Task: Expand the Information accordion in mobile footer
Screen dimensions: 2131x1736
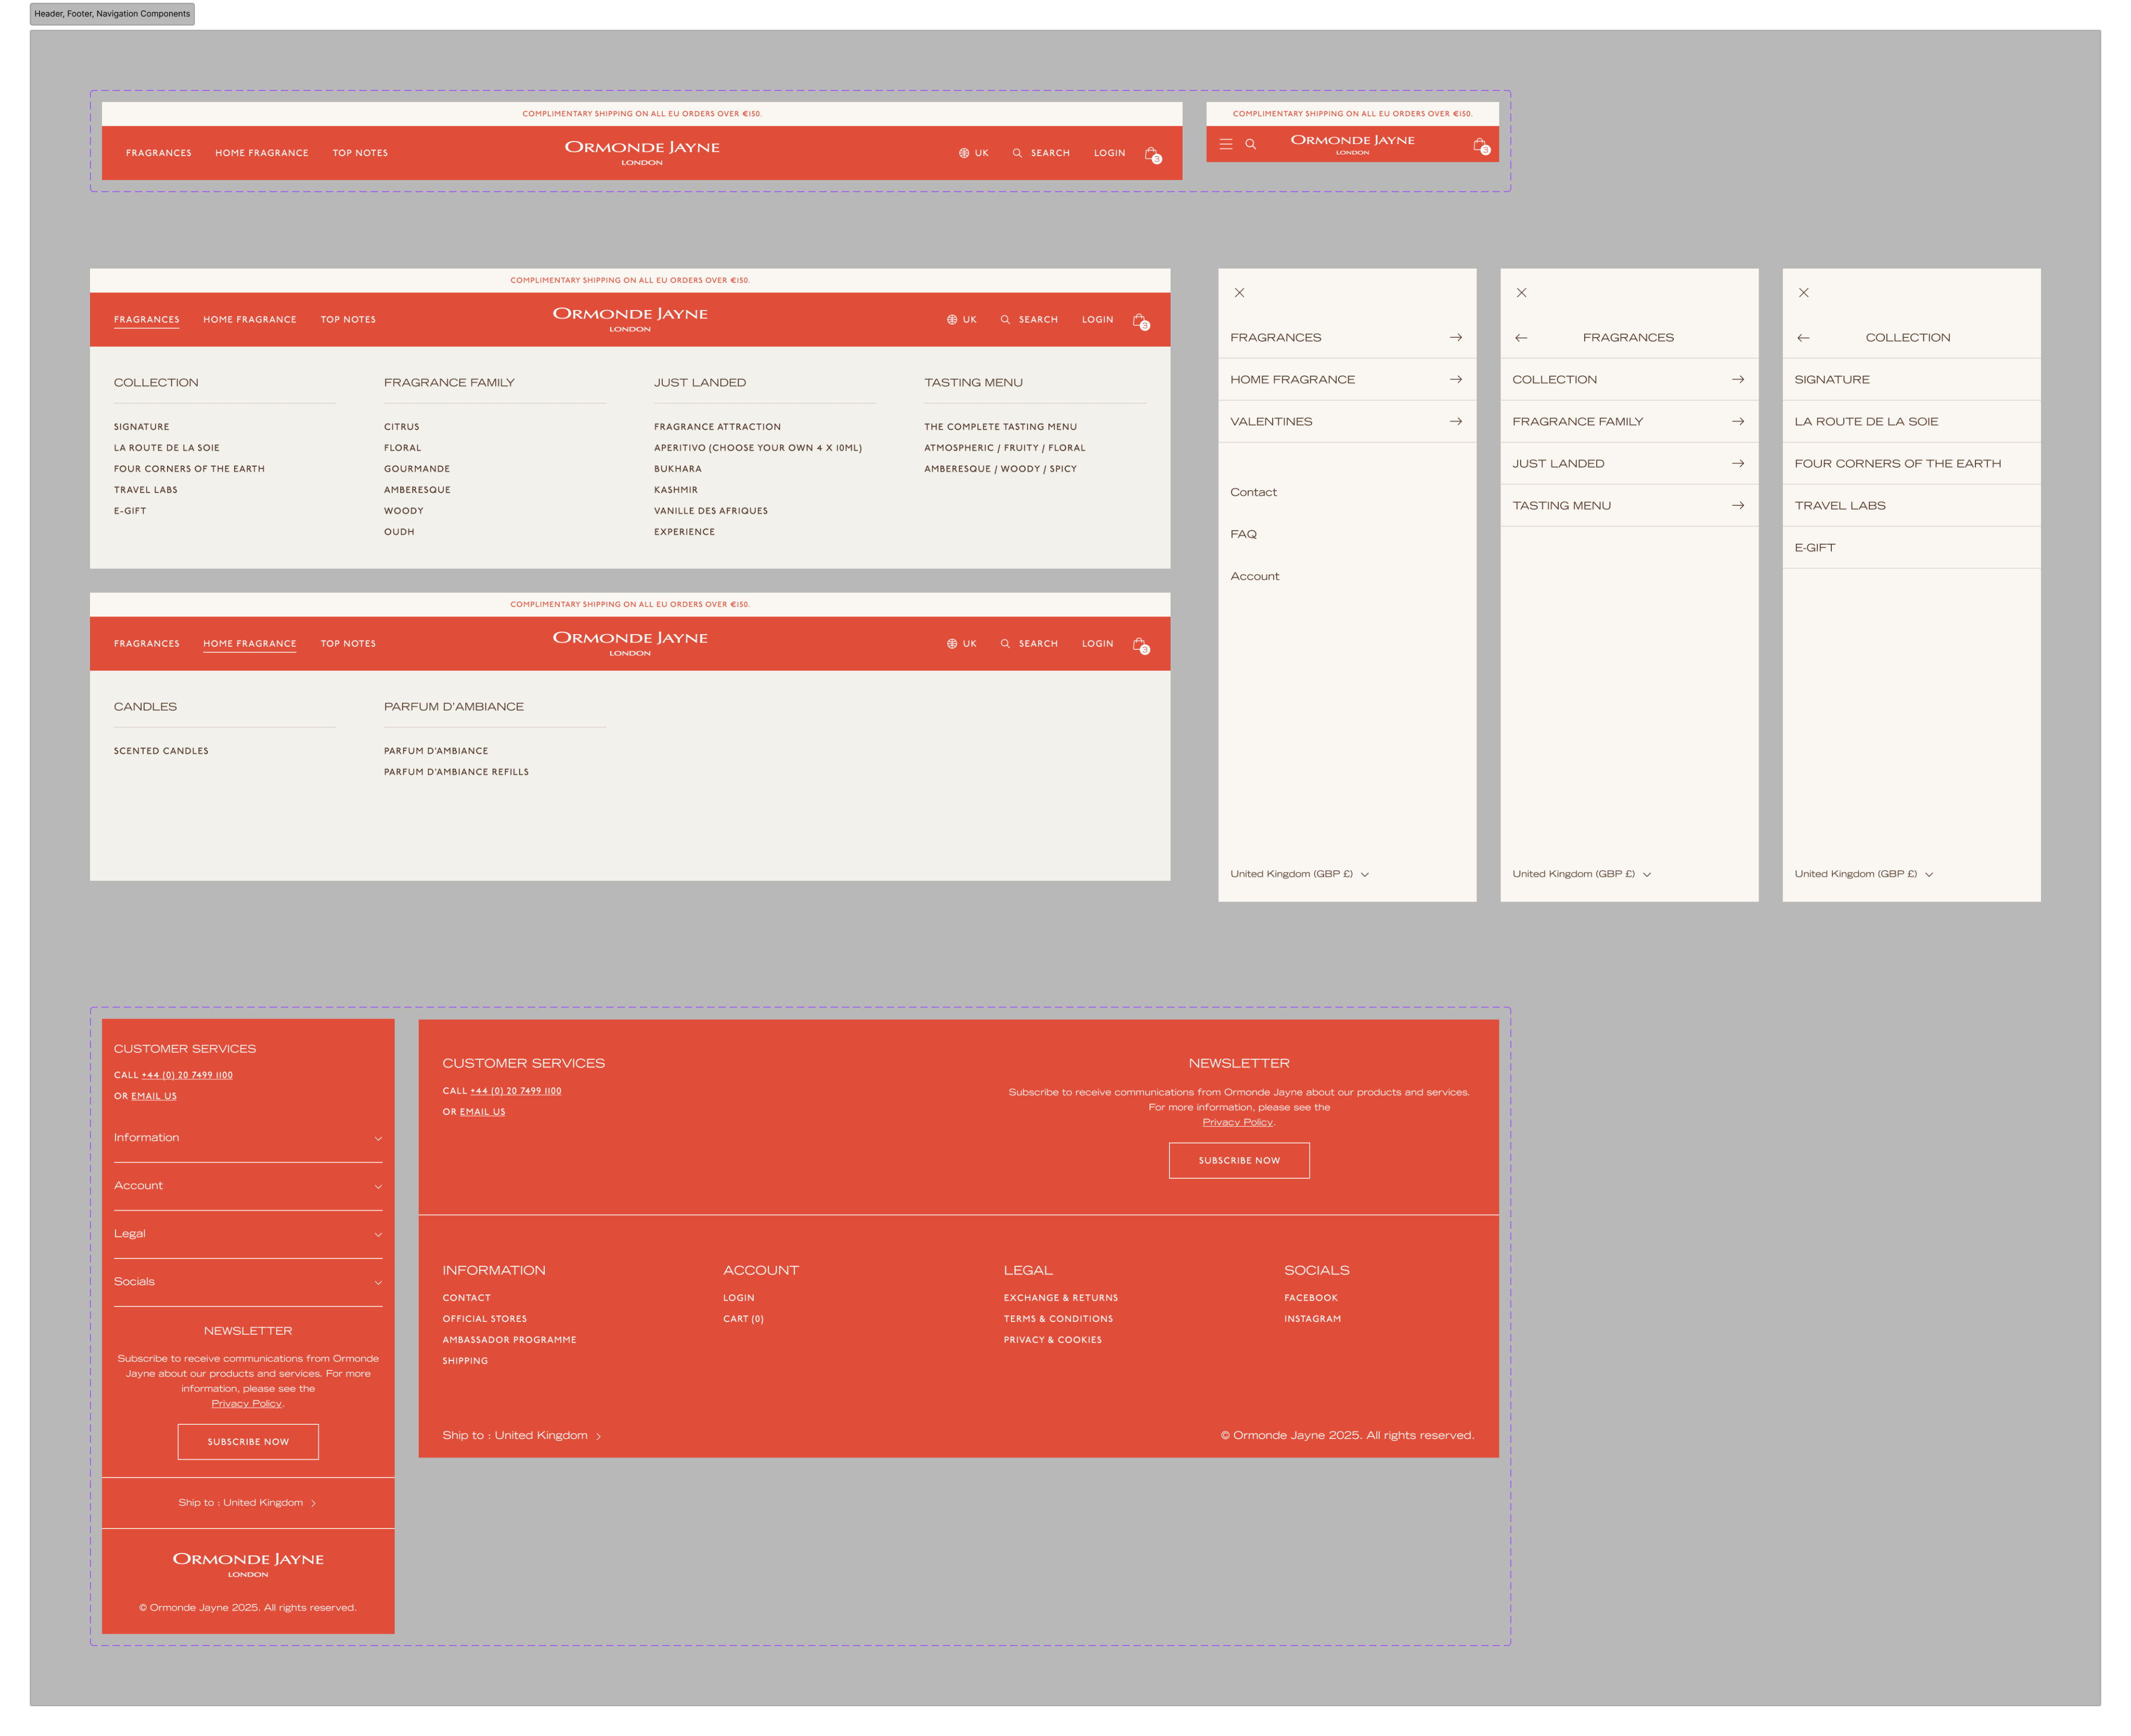Action: [248, 1138]
